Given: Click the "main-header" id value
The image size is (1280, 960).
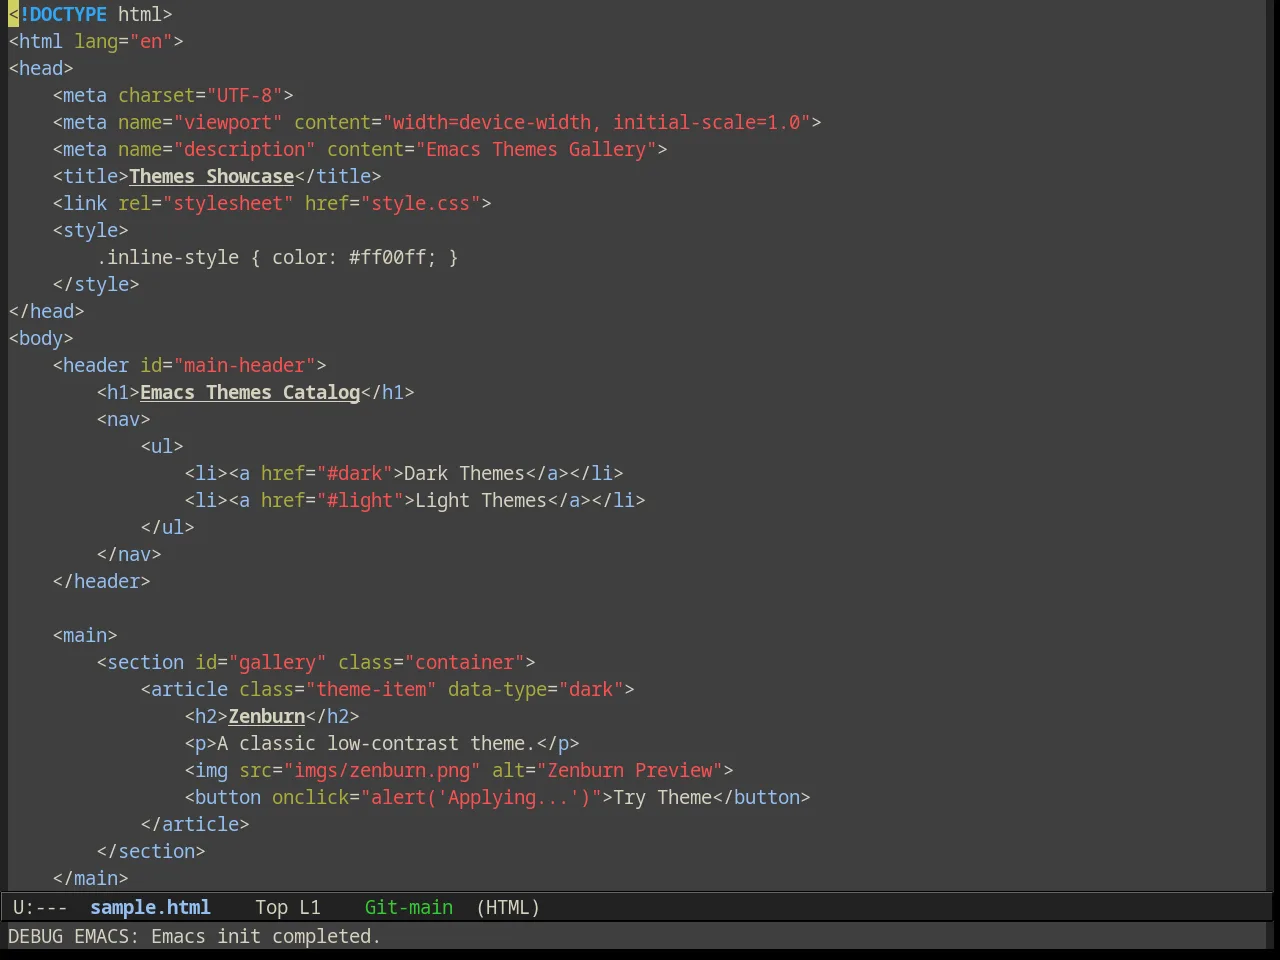Looking at the screenshot, I should pyautogui.click(x=244, y=365).
